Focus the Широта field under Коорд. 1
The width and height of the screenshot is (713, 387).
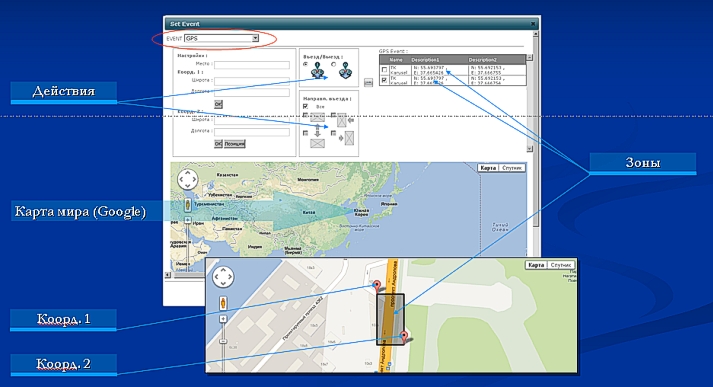pos(252,81)
